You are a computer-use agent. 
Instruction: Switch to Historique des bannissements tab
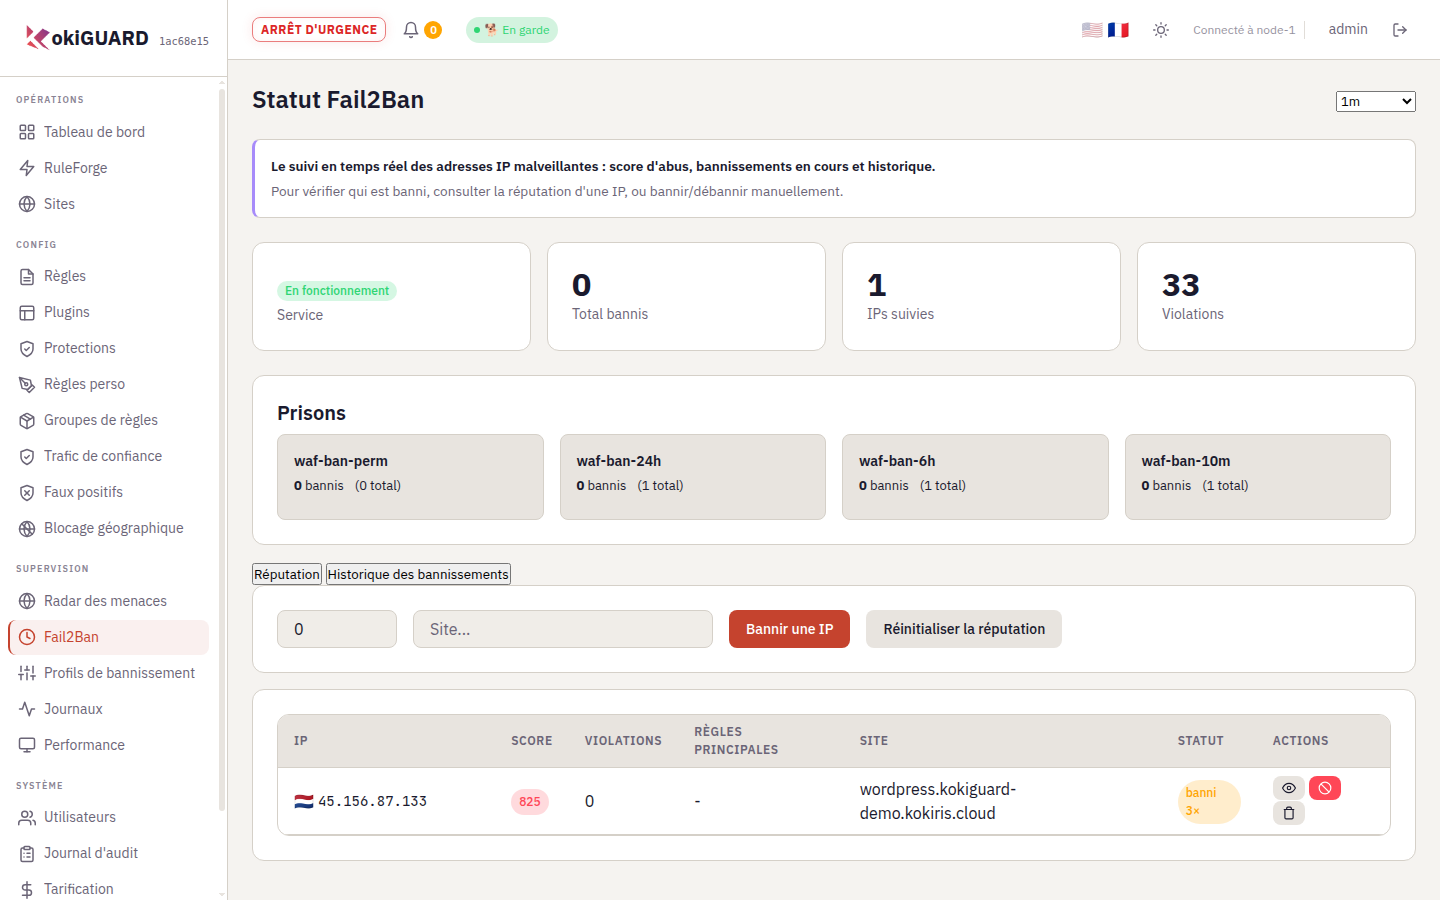coord(418,574)
